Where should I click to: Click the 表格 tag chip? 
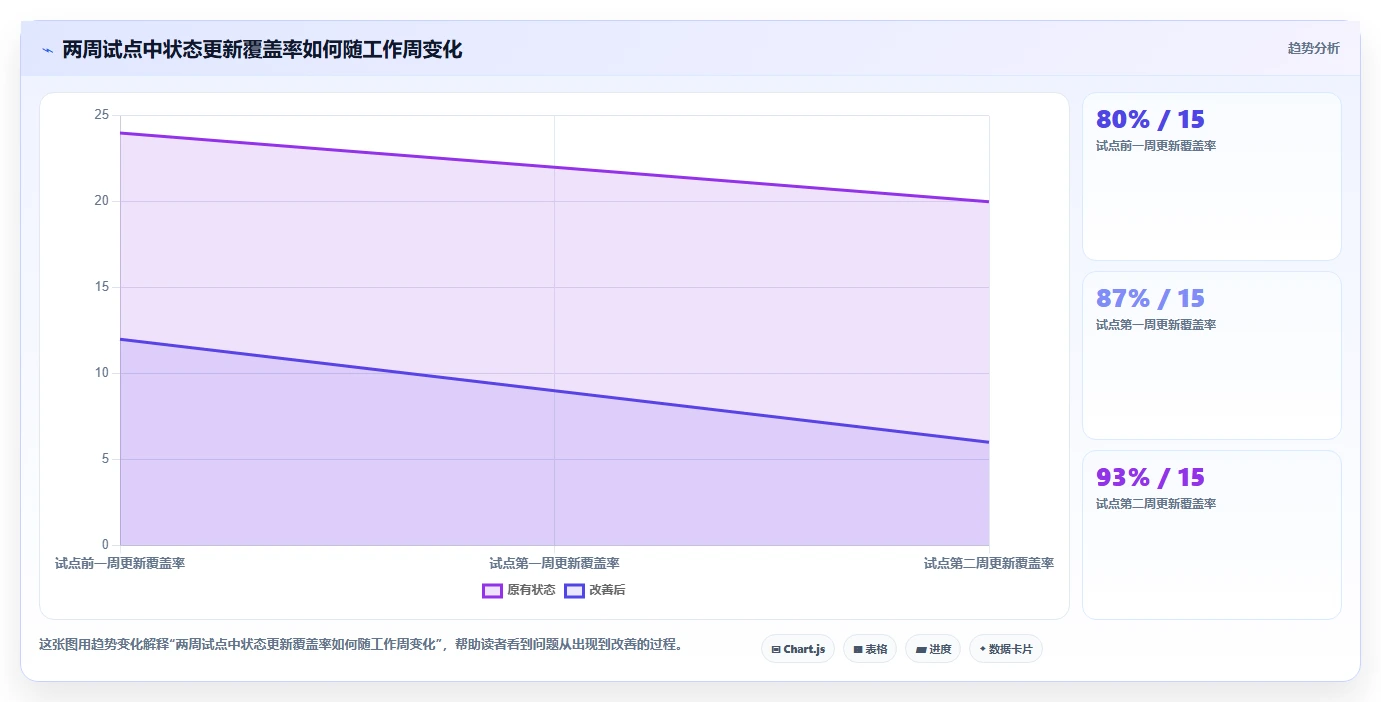(870, 649)
